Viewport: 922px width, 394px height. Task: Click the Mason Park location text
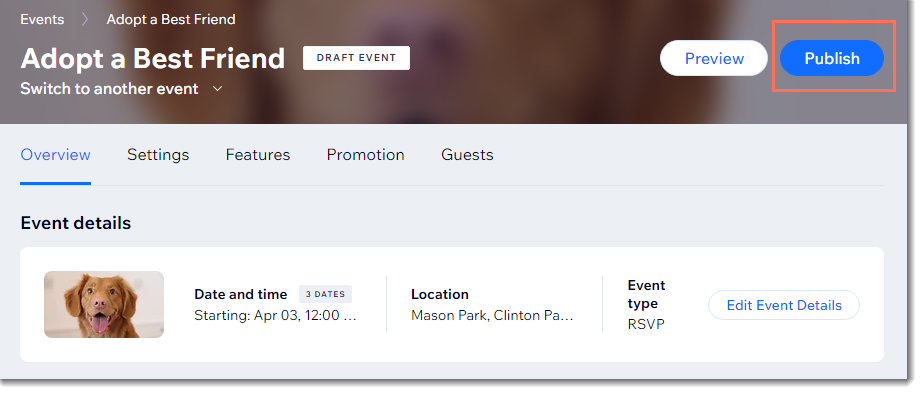(492, 316)
